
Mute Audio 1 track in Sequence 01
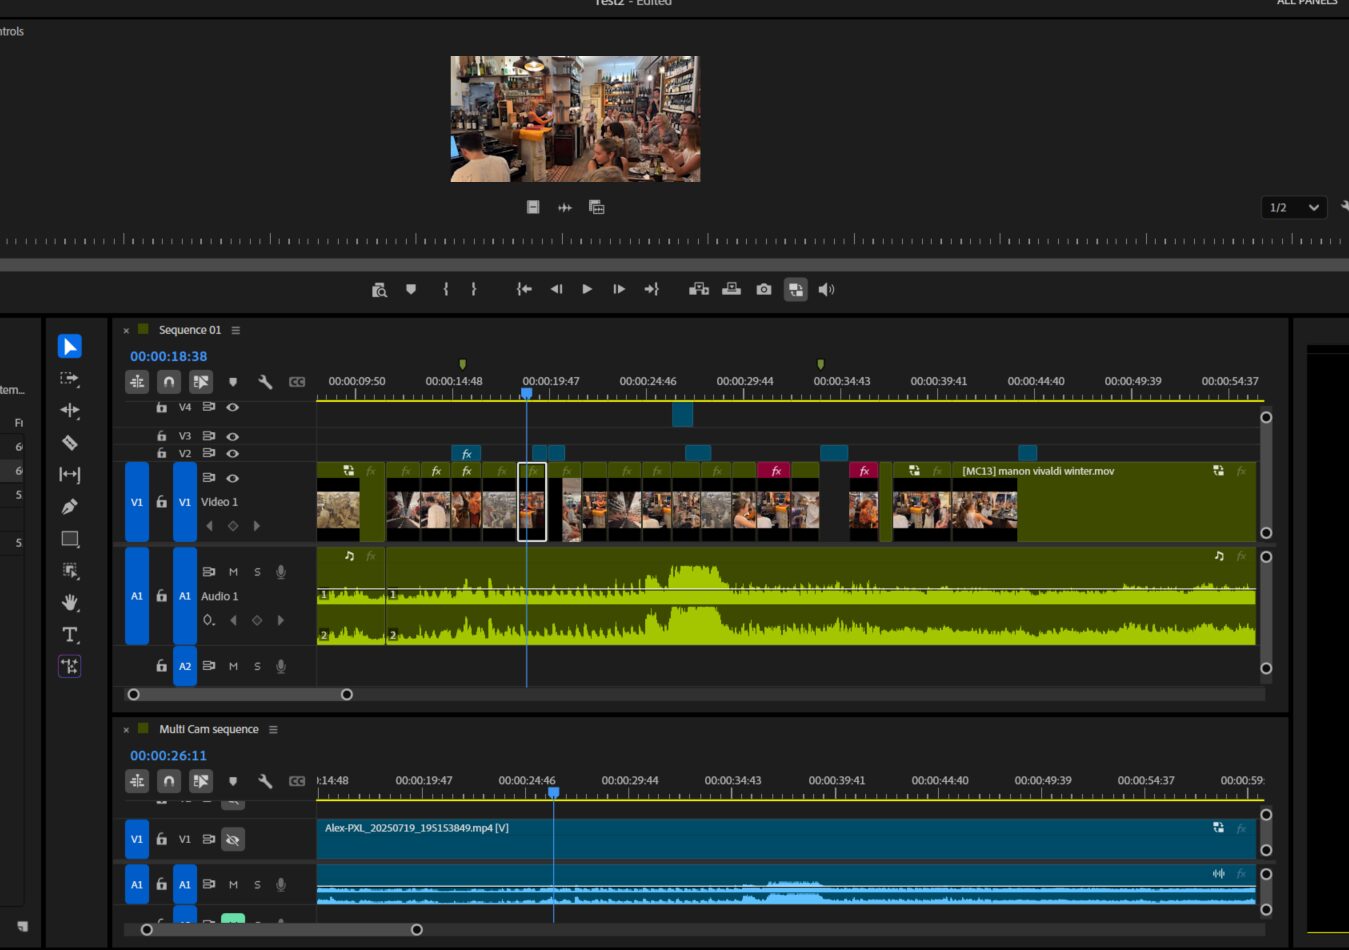click(233, 572)
